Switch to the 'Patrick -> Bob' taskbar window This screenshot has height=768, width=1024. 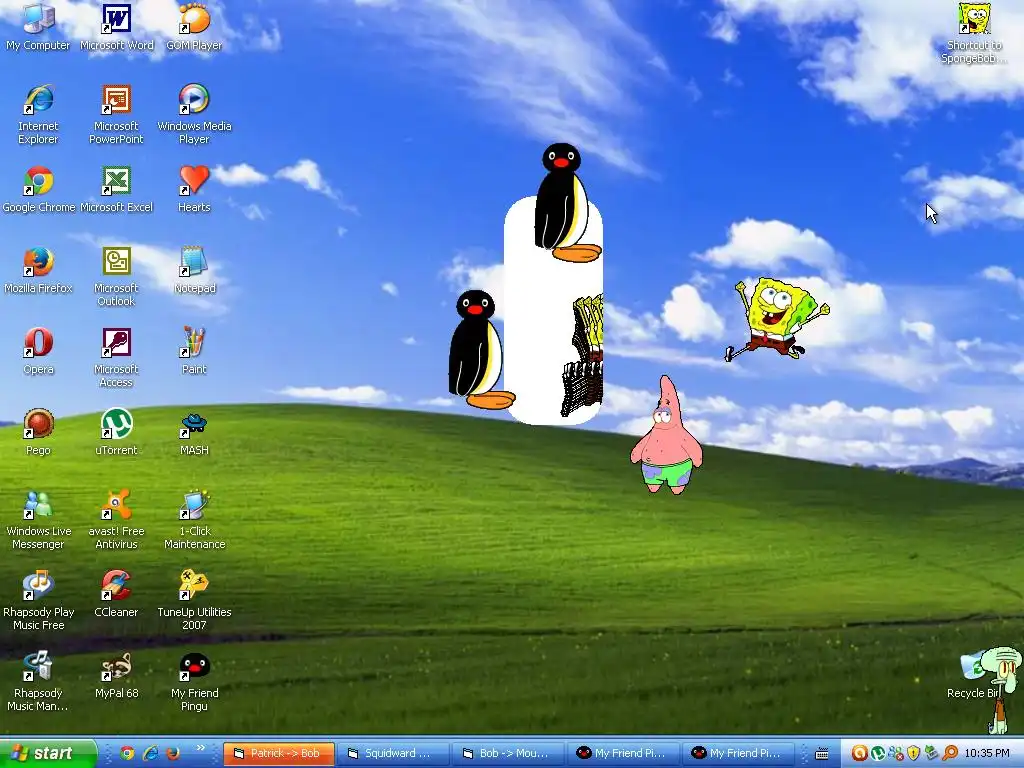(279, 753)
